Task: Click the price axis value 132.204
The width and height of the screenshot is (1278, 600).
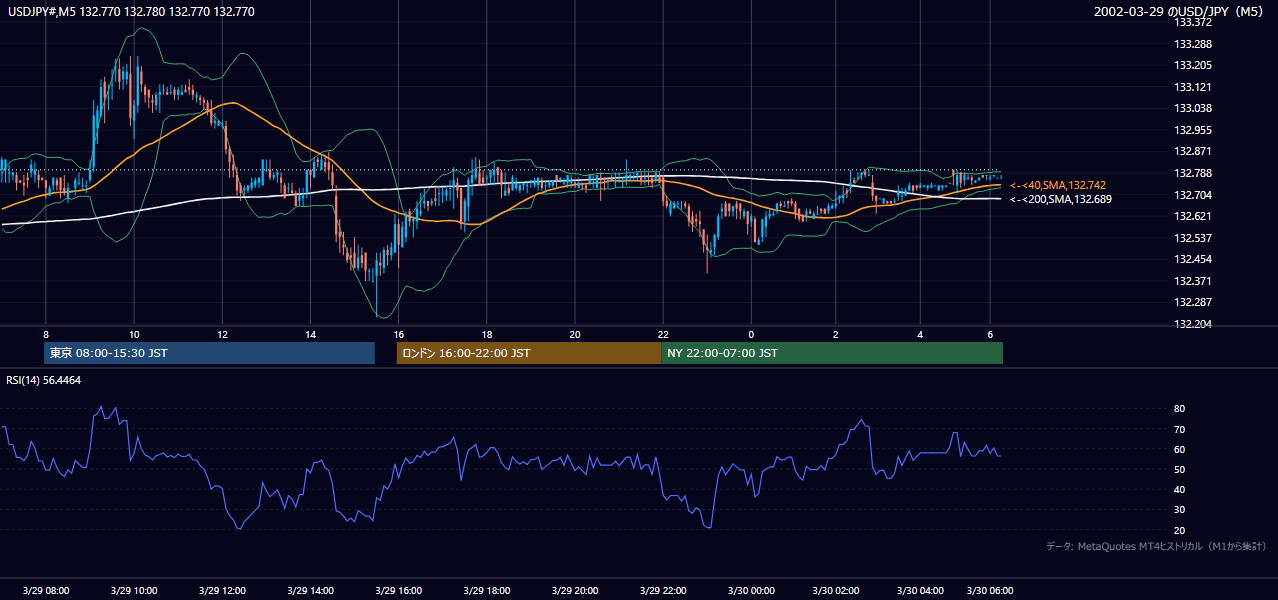Action: (x=1193, y=324)
